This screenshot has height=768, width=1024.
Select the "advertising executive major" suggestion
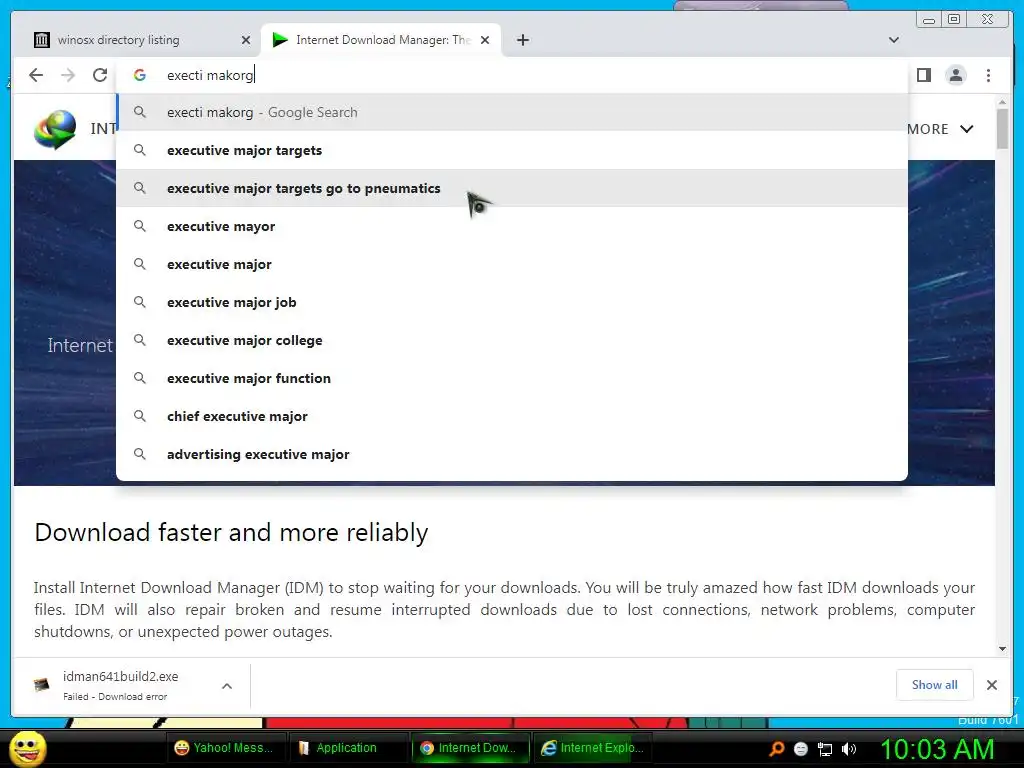point(512,454)
